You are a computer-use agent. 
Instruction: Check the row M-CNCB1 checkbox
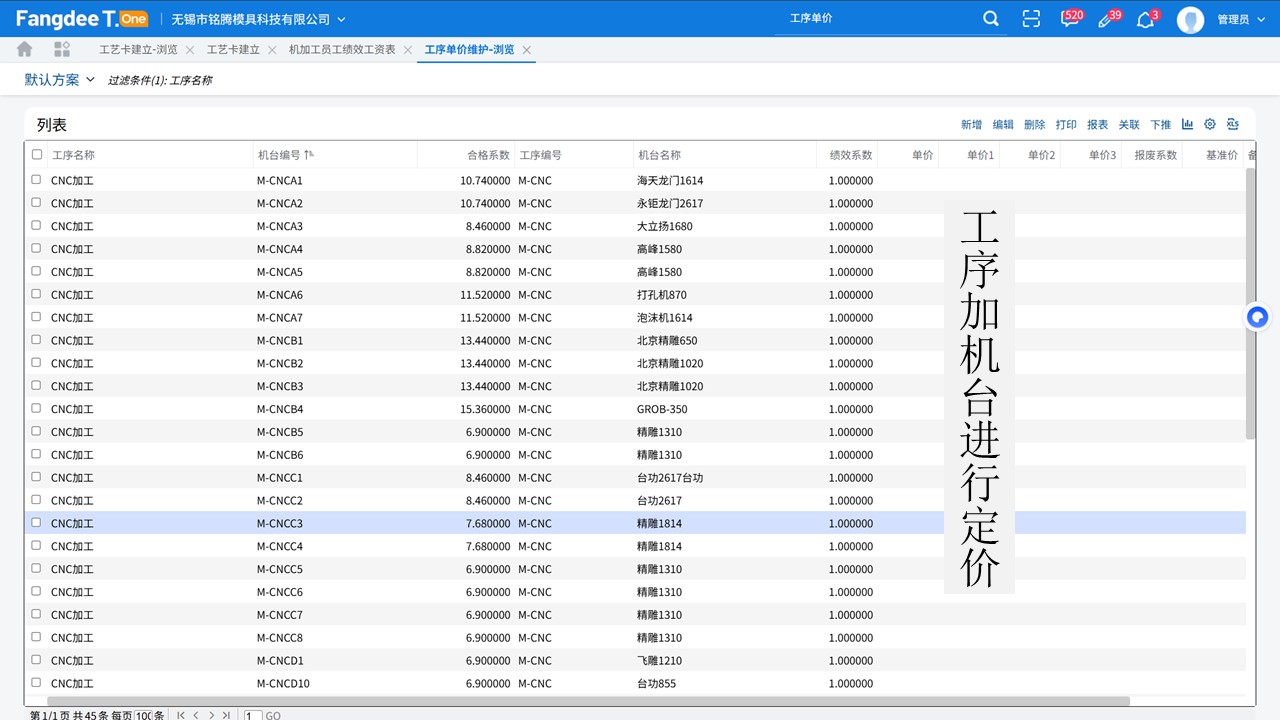coord(37,340)
